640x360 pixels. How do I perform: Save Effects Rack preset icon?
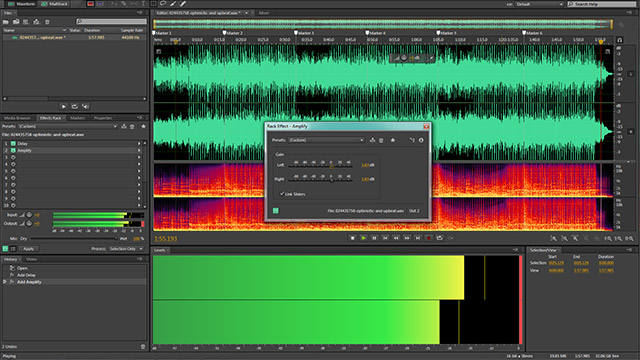(124, 127)
